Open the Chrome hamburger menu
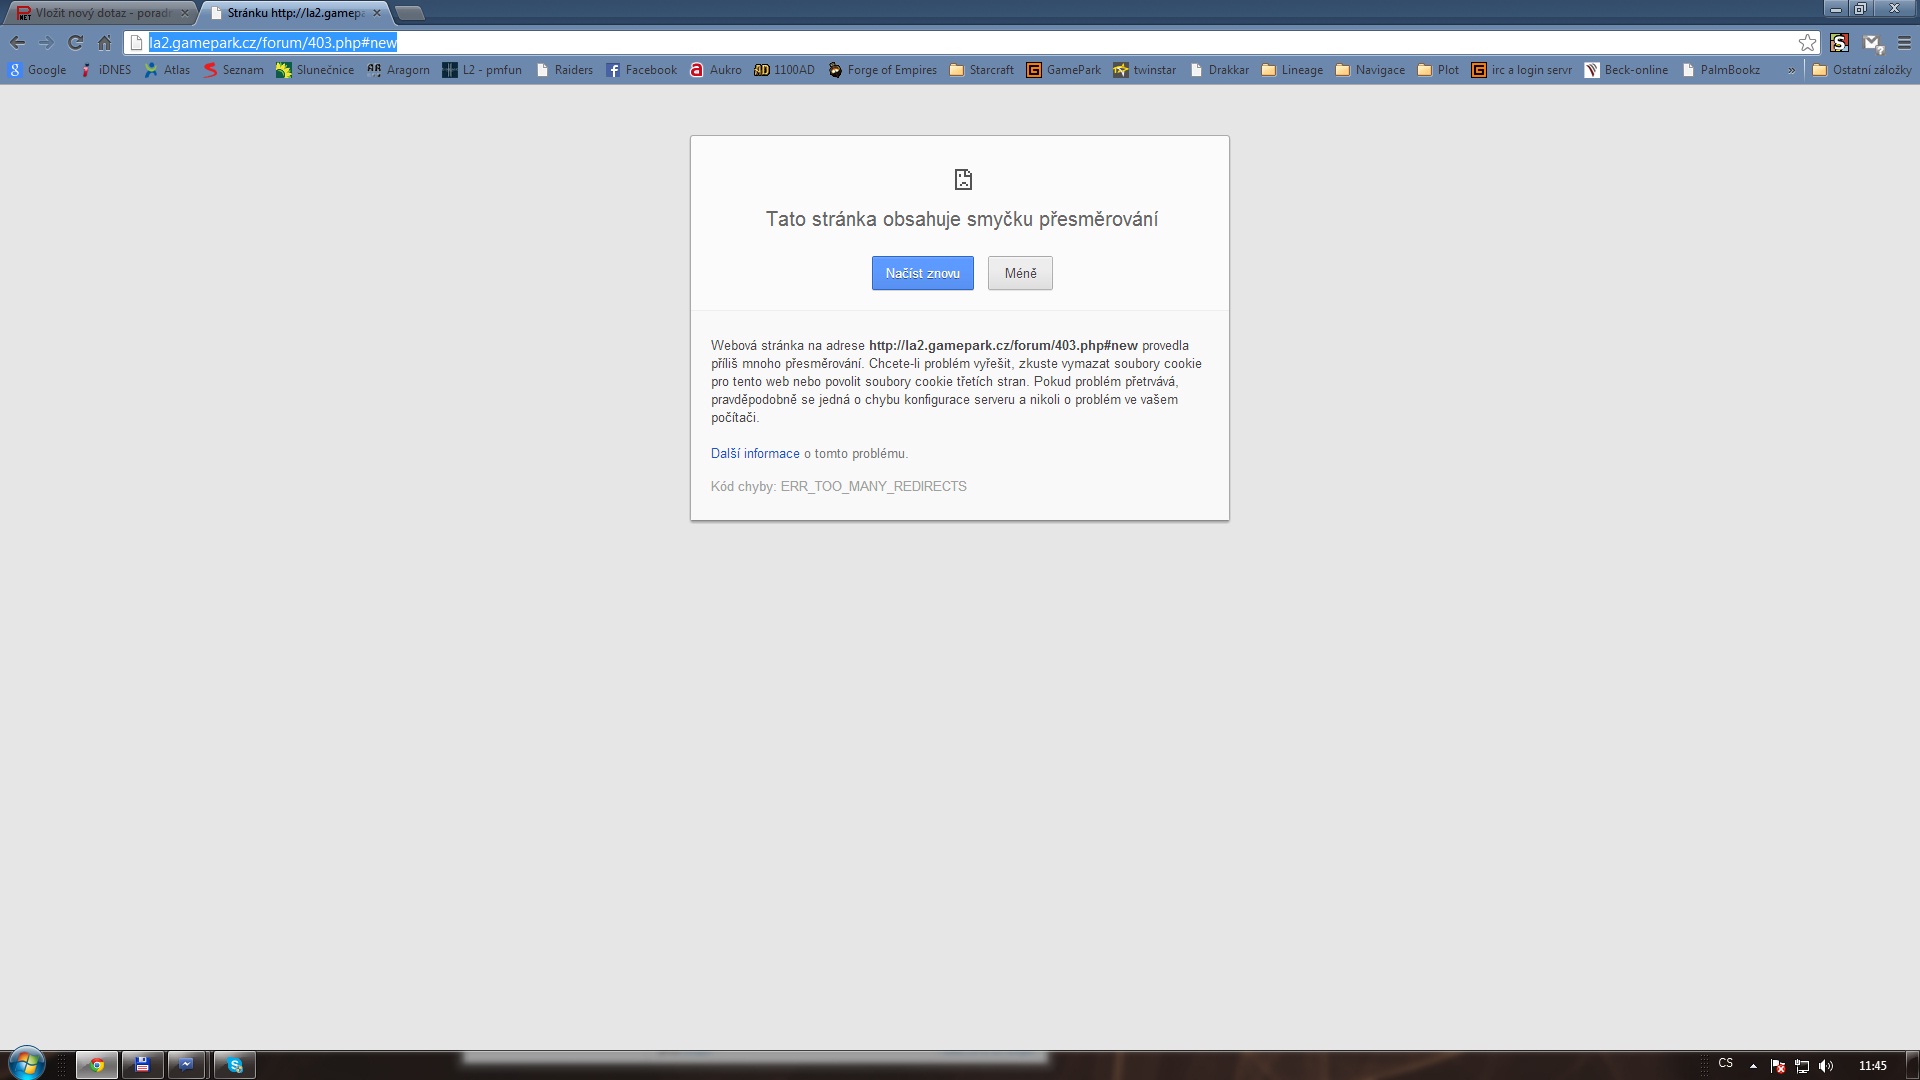Viewport: 1920px width, 1080px height. coord(1904,43)
